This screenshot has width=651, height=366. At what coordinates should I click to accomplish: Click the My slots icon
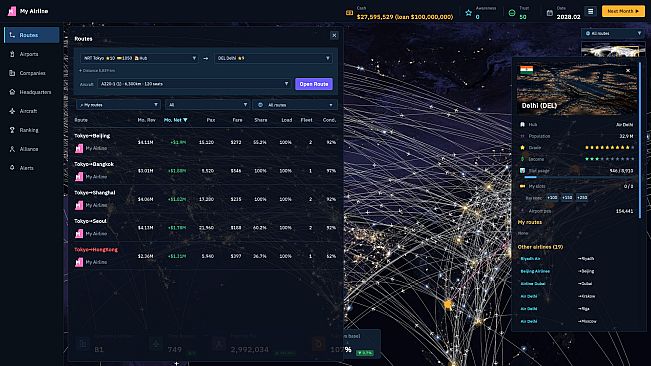(522, 186)
